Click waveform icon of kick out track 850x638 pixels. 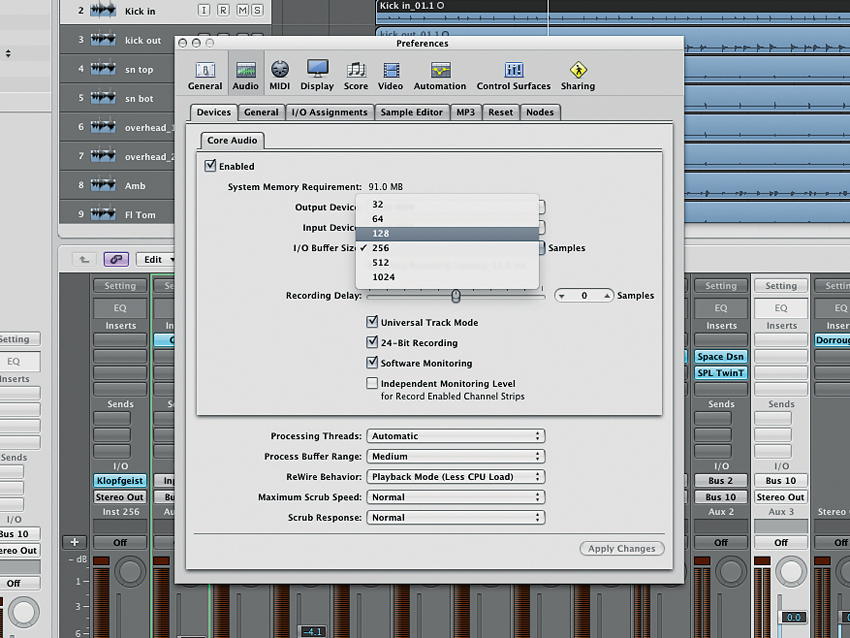103,40
